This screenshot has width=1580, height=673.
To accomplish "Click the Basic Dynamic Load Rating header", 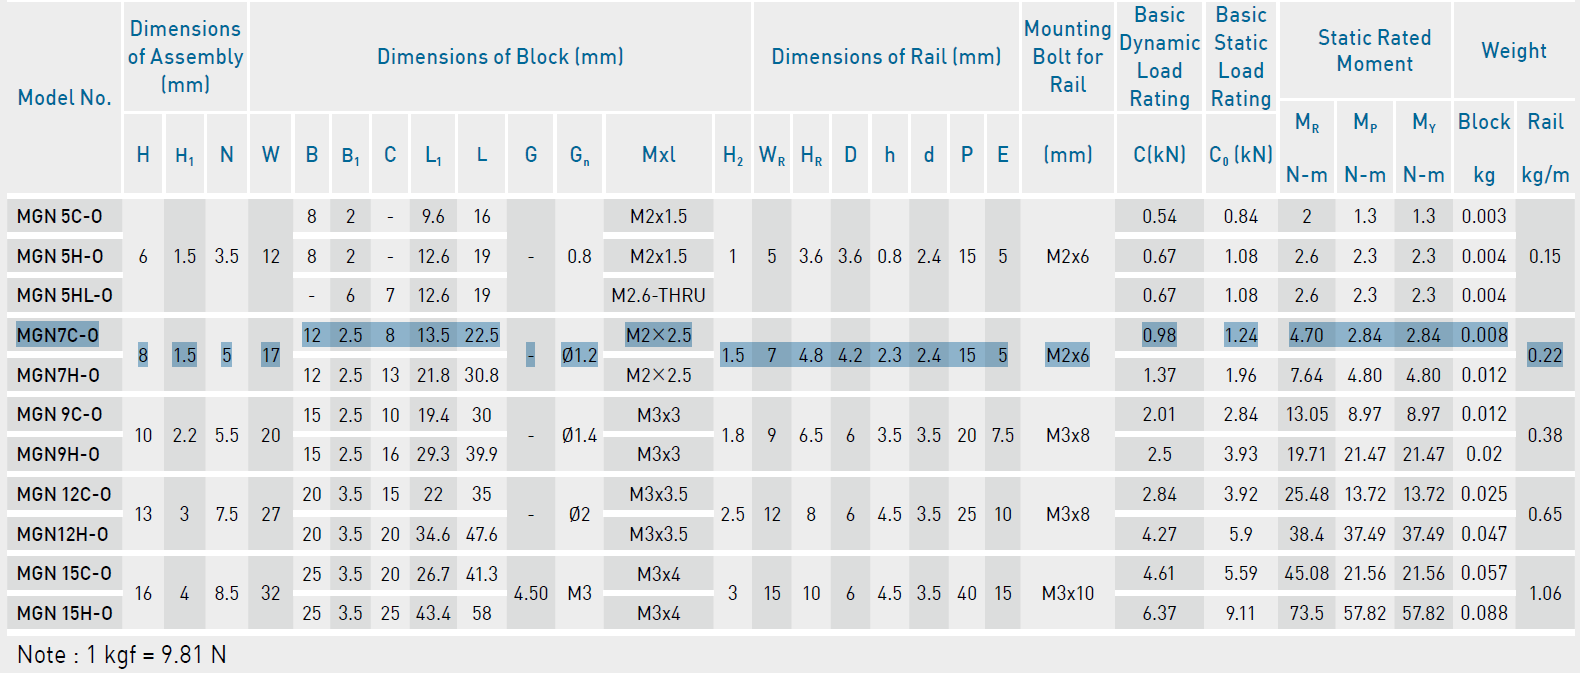I will click(1159, 57).
